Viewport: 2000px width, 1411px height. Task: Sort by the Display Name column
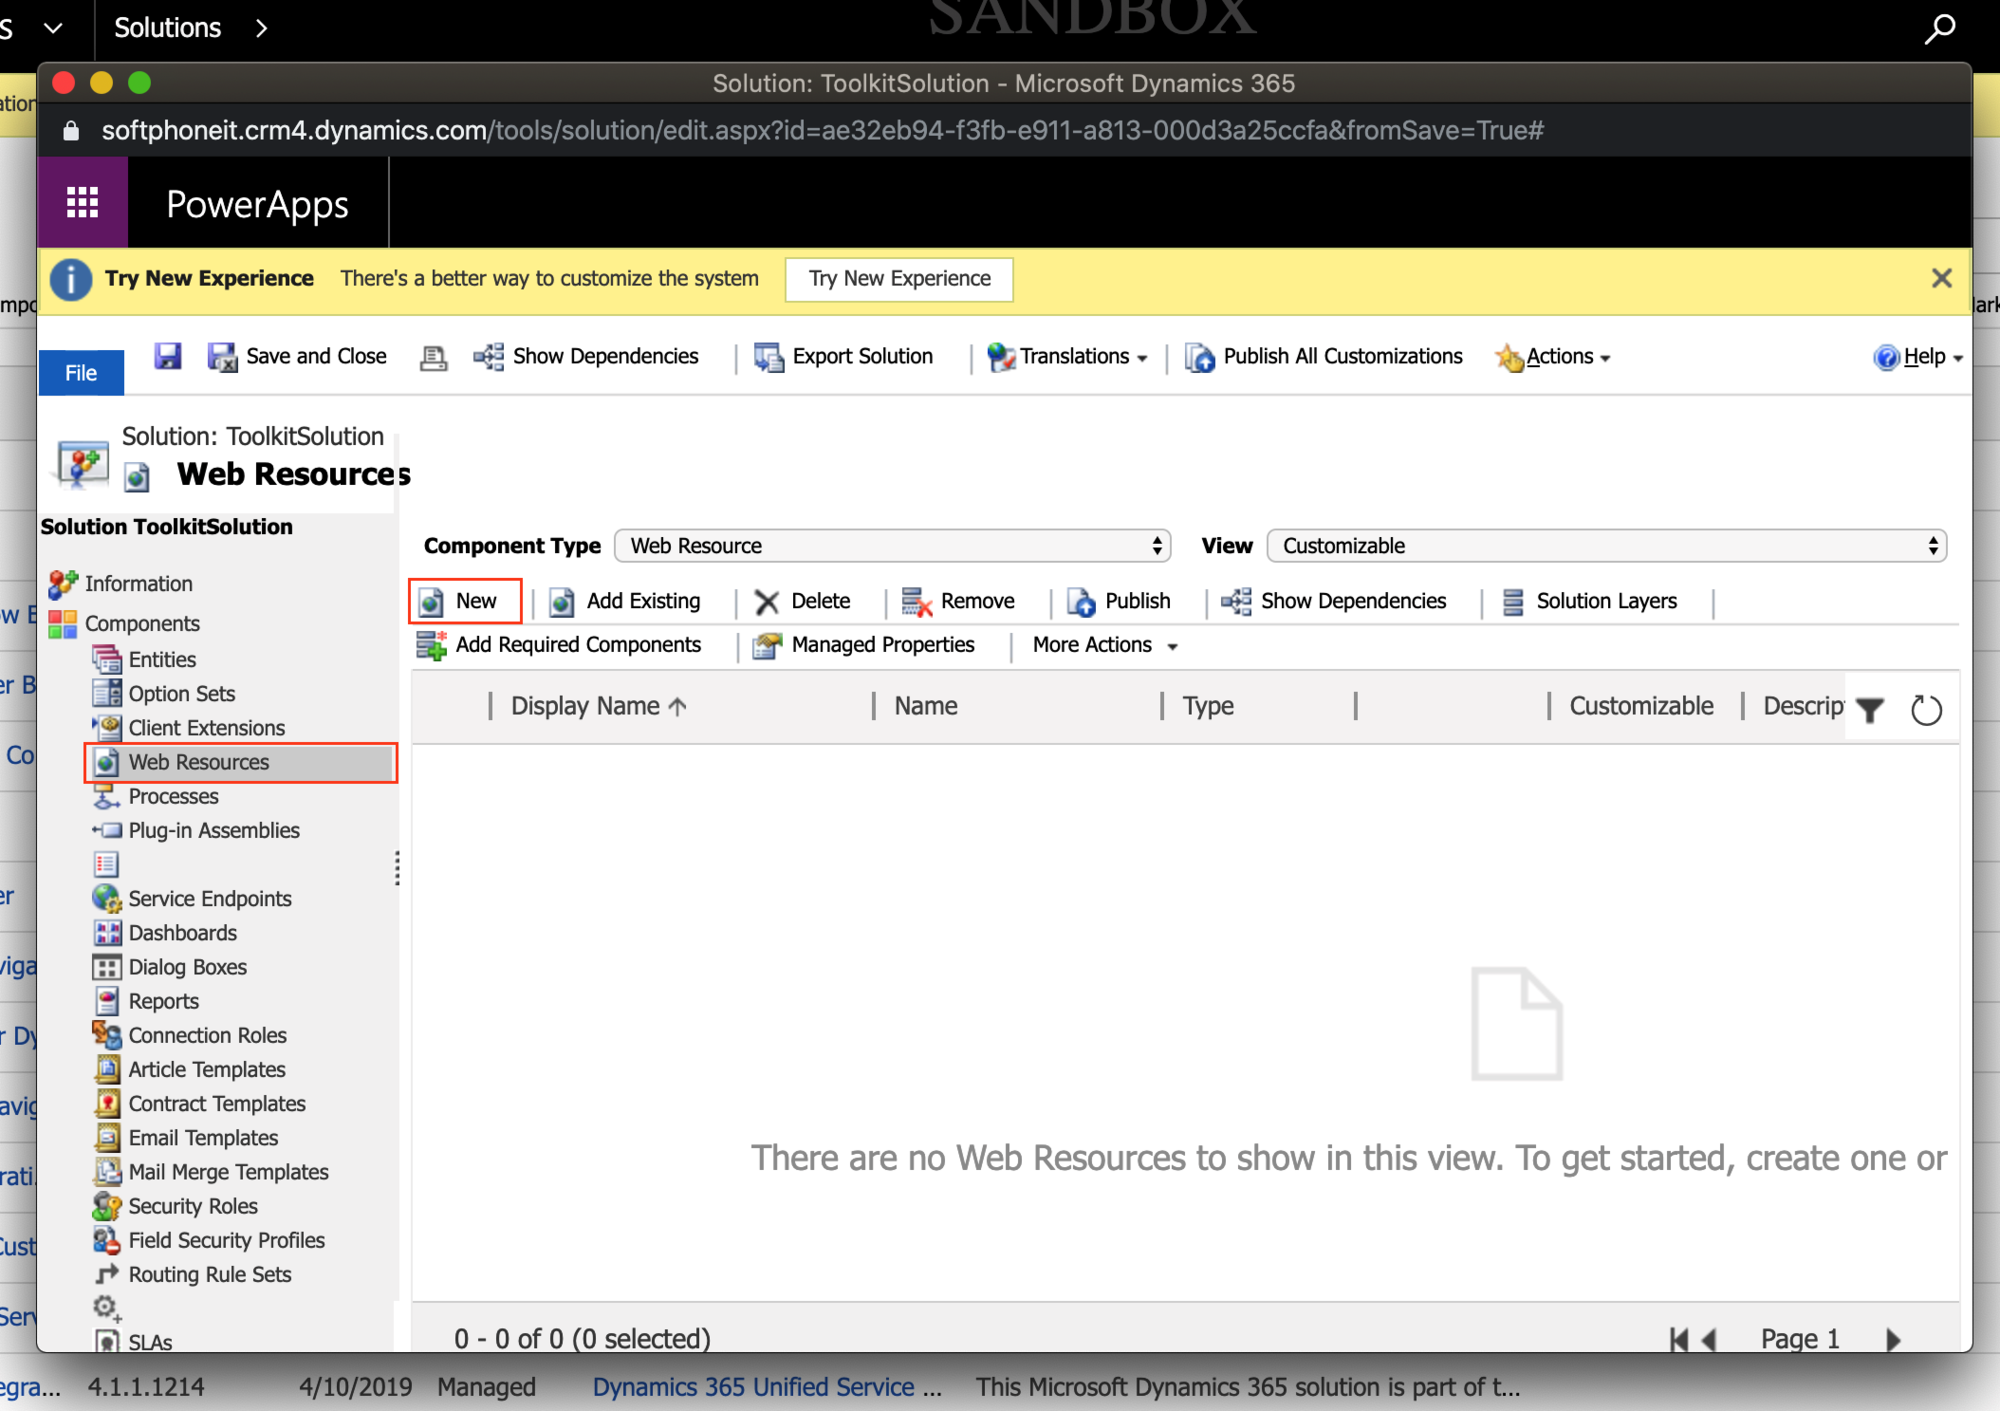coord(598,706)
